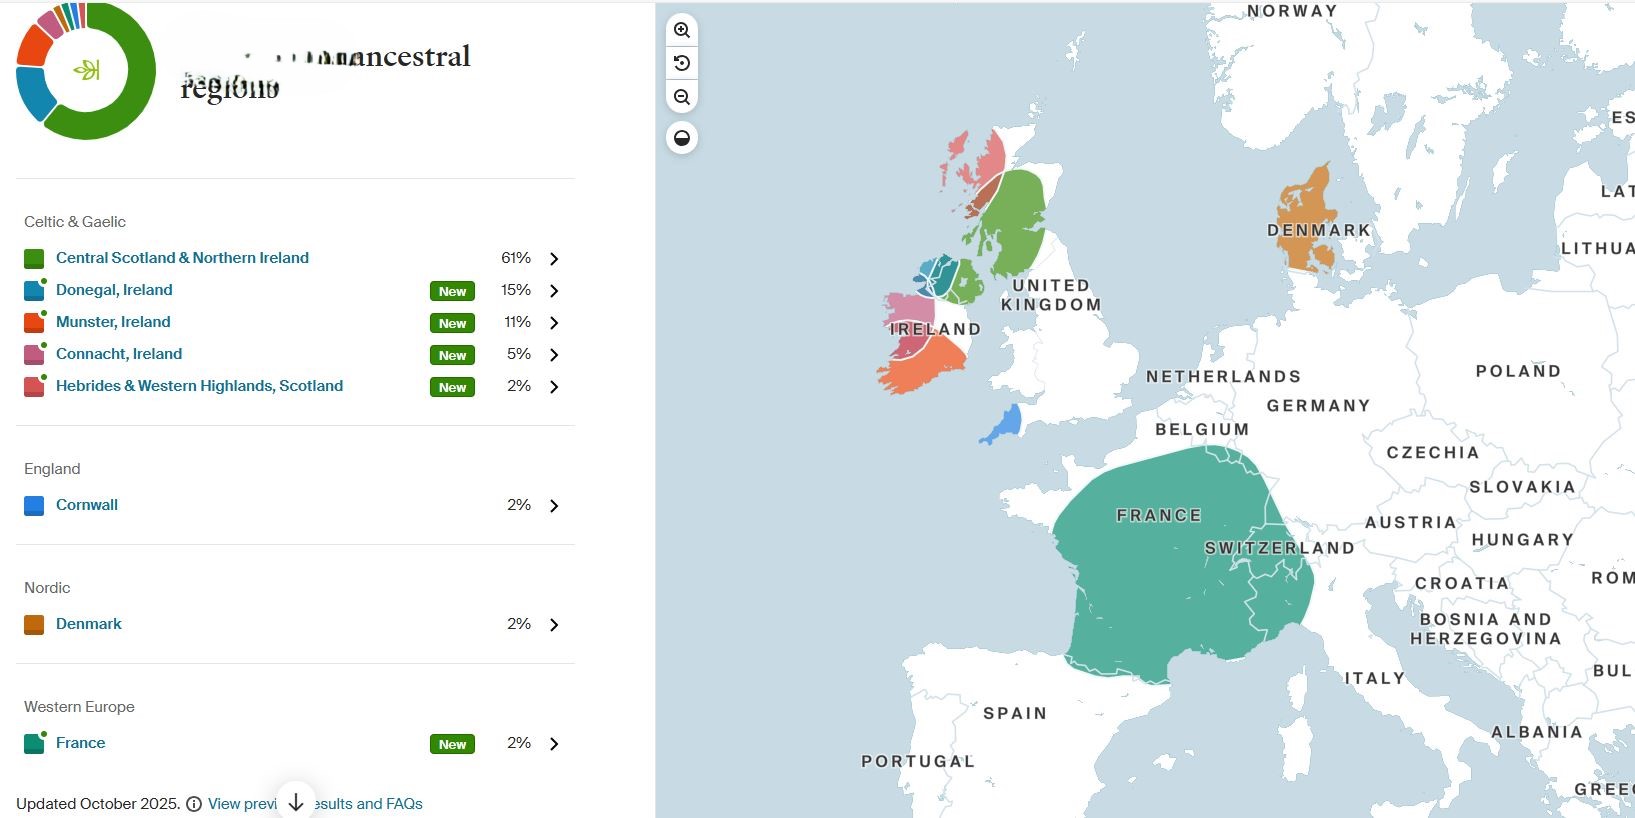Expand the Denmark chevron
Viewport: 1635px width, 818px height.
(554, 625)
